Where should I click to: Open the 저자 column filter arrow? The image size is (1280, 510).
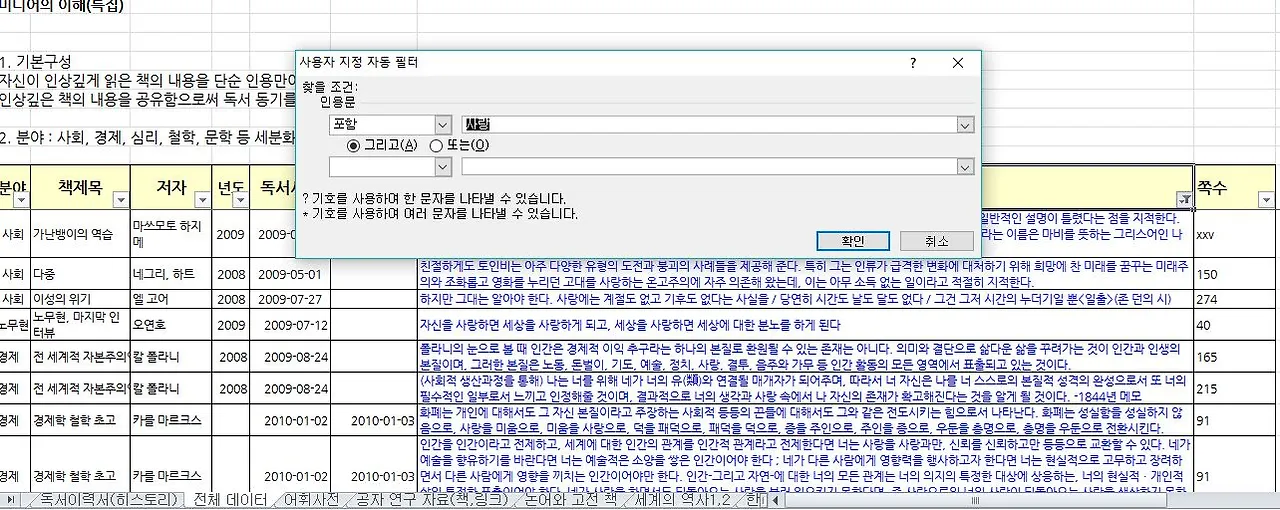[203, 200]
